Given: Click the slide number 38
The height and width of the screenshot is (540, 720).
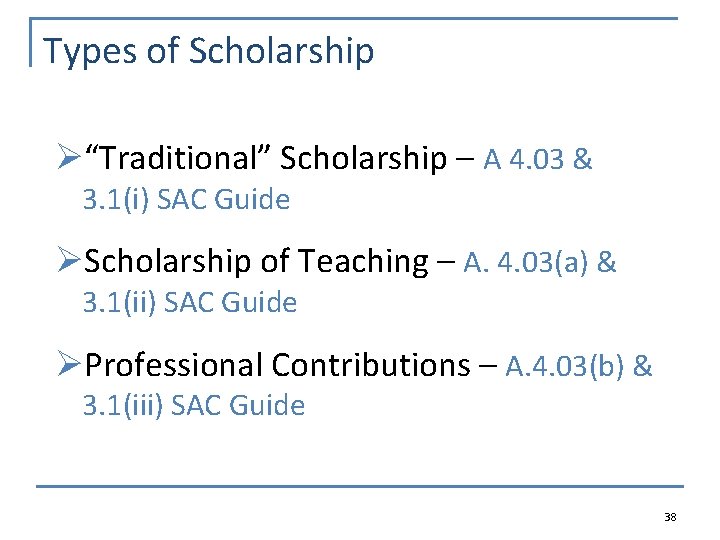Looking at the screenshot, I should [670, 517].
